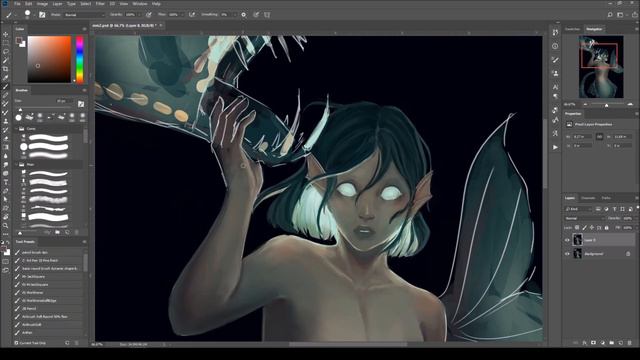640x360 pixels.
Task: Toggle lock transparent pixels icon
Action: 577,228
